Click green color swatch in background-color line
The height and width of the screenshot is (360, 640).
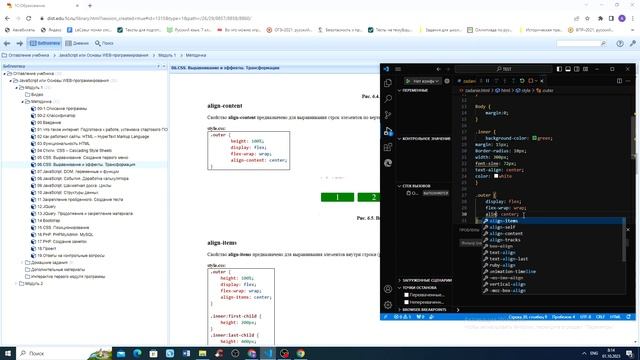tap(534, 138)
